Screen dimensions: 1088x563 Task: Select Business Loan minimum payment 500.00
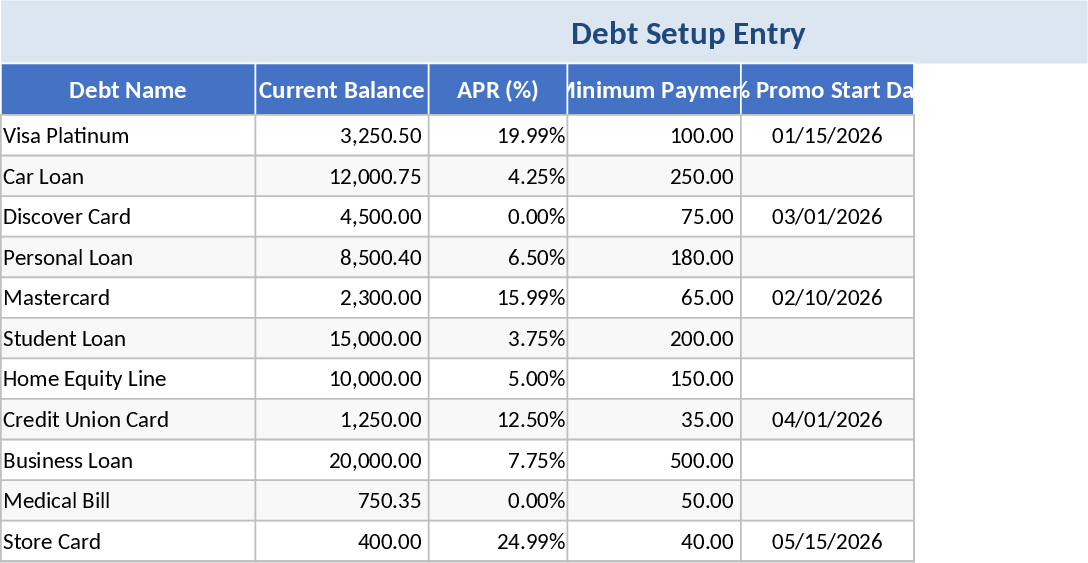tap(654, 461)
